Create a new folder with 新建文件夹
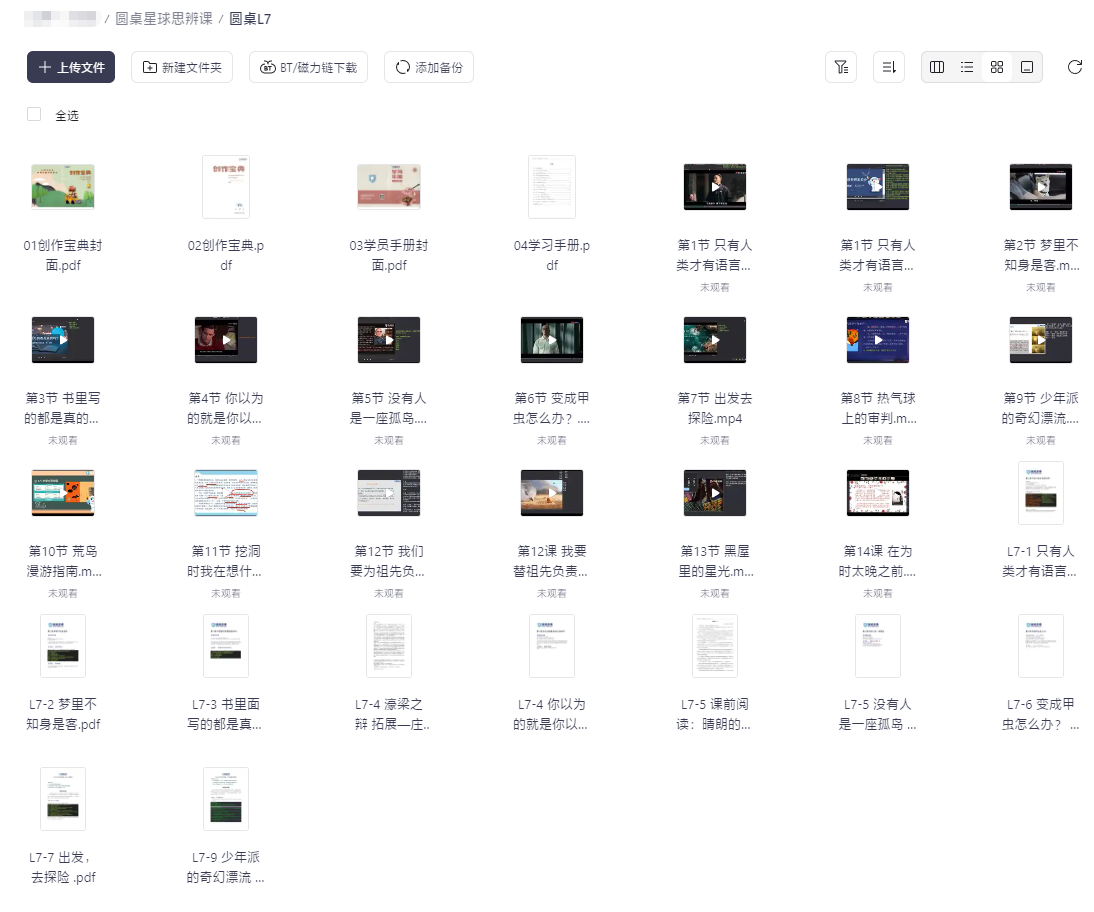Screen dimensions: 1094x912 coord(182,67)
